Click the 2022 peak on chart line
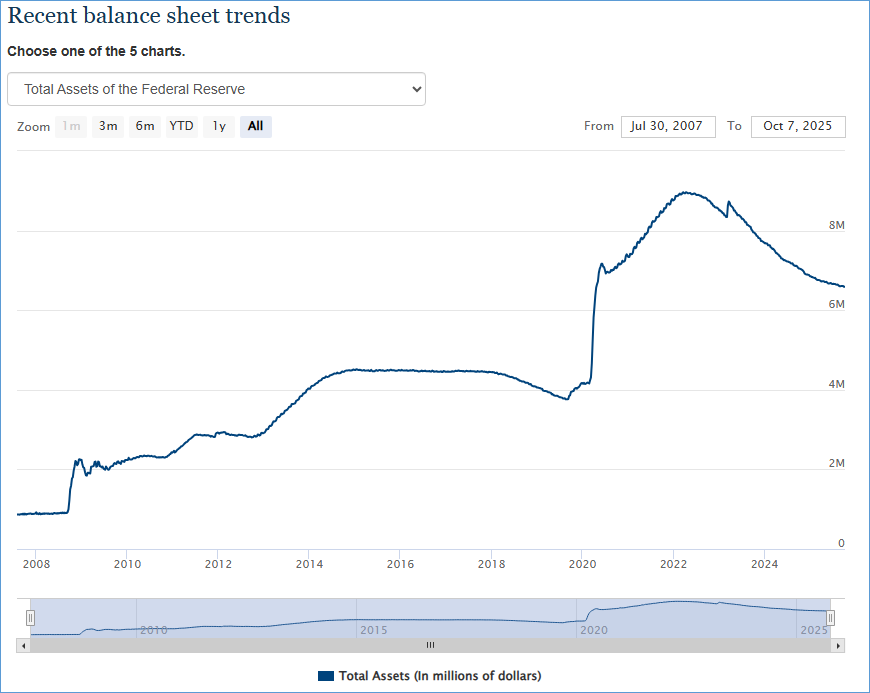 (685, 192)
